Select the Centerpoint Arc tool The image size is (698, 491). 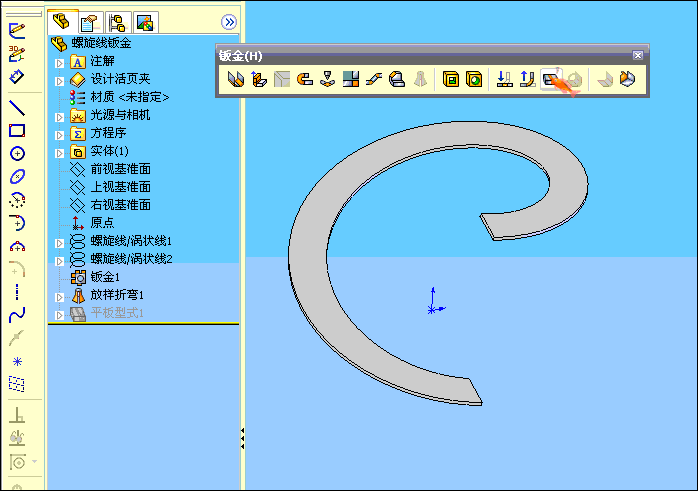[x=17, y=200]
